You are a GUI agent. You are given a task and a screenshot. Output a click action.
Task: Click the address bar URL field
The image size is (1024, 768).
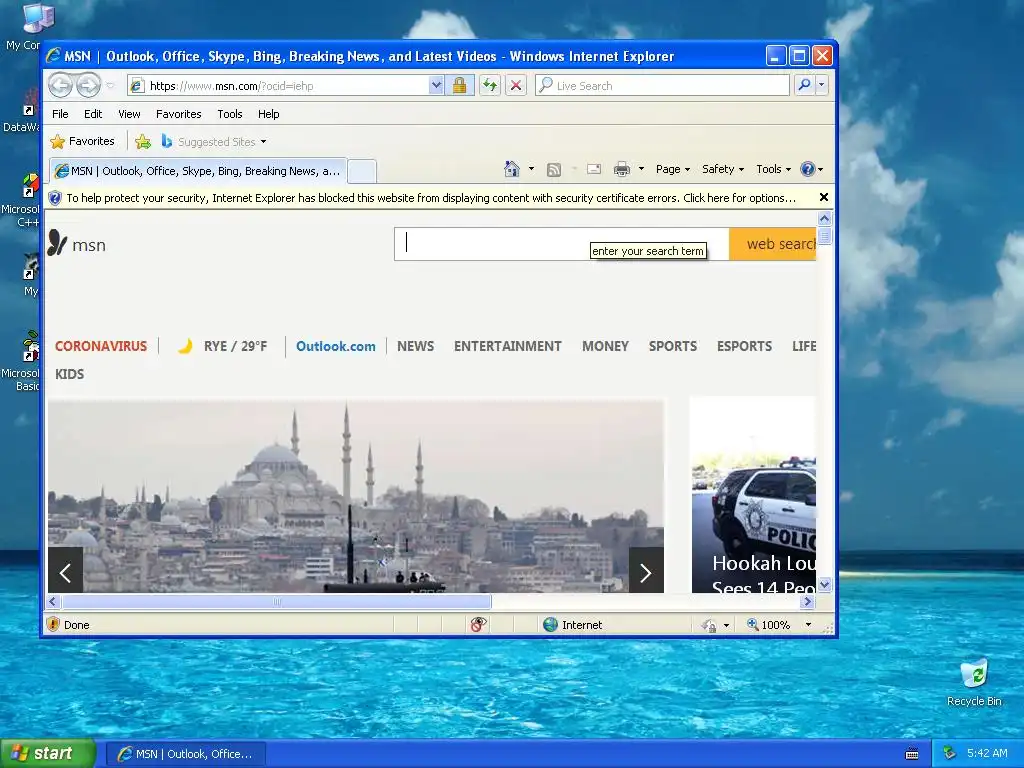(280, 86)
